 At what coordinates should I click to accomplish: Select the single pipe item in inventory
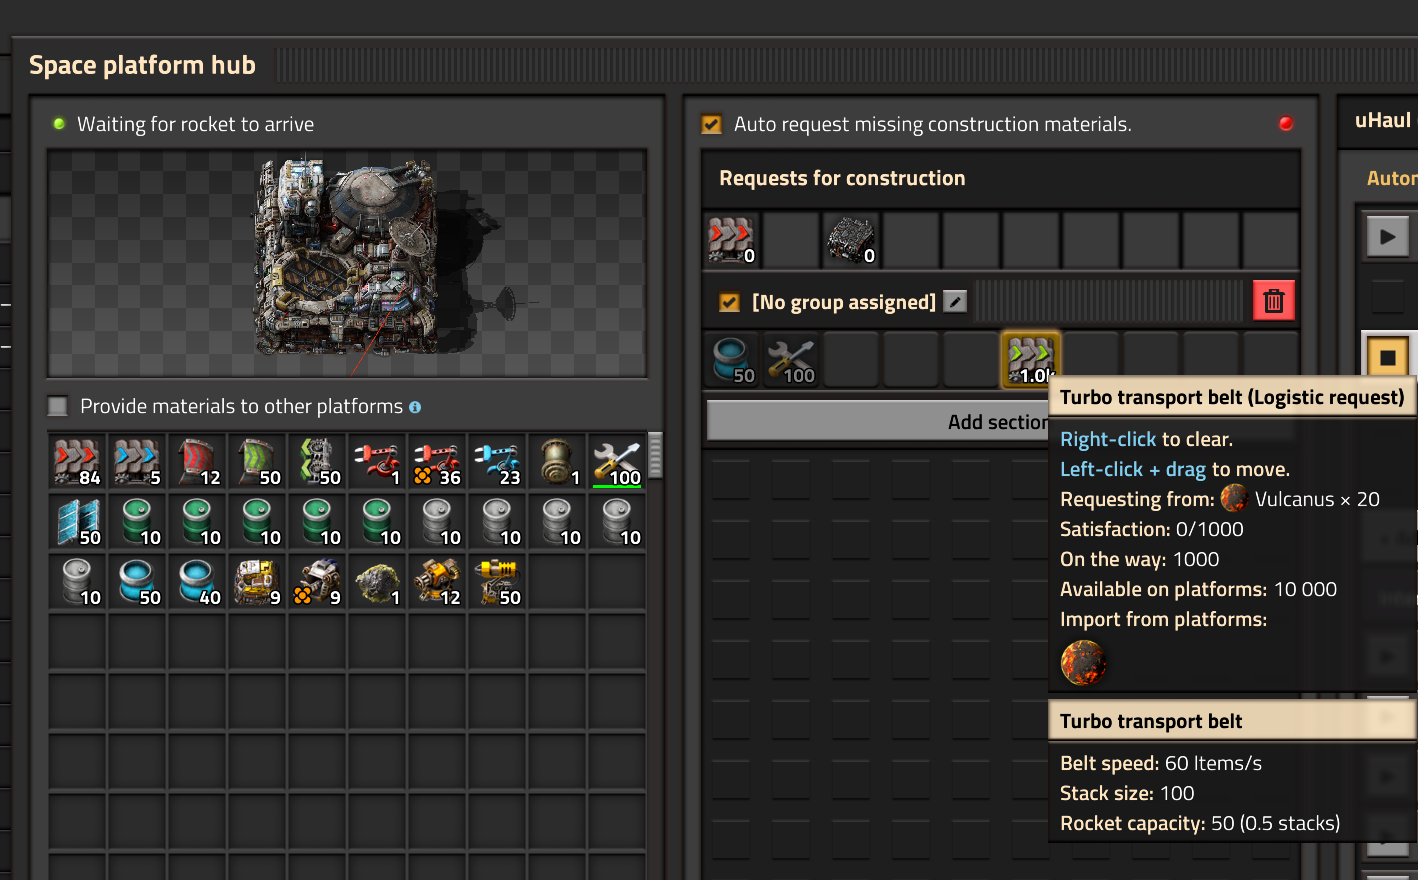click(557, 462)
